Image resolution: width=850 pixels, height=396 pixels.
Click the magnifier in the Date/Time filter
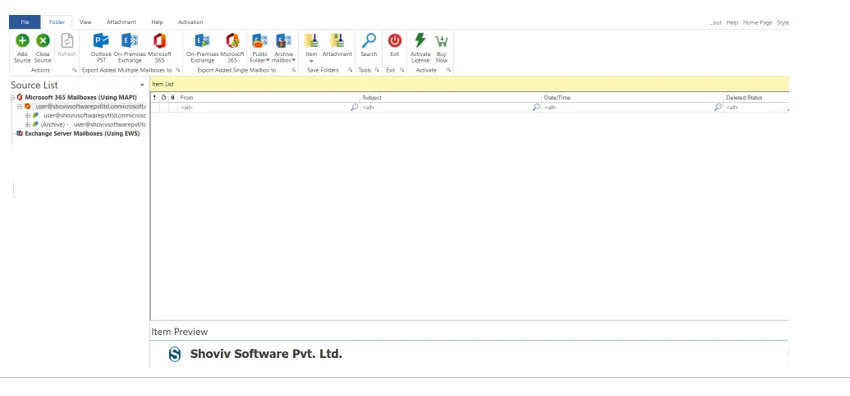coord(718,107)
